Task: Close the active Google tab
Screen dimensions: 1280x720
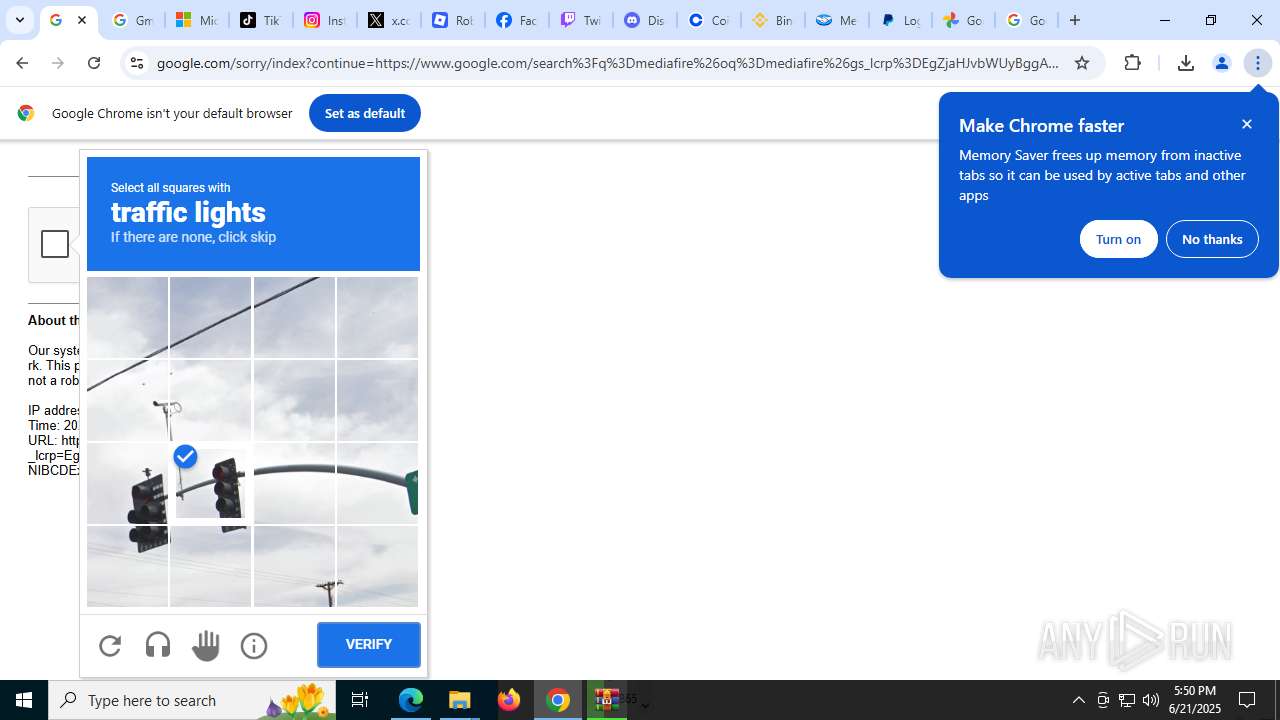Action: tap(82, 20)
